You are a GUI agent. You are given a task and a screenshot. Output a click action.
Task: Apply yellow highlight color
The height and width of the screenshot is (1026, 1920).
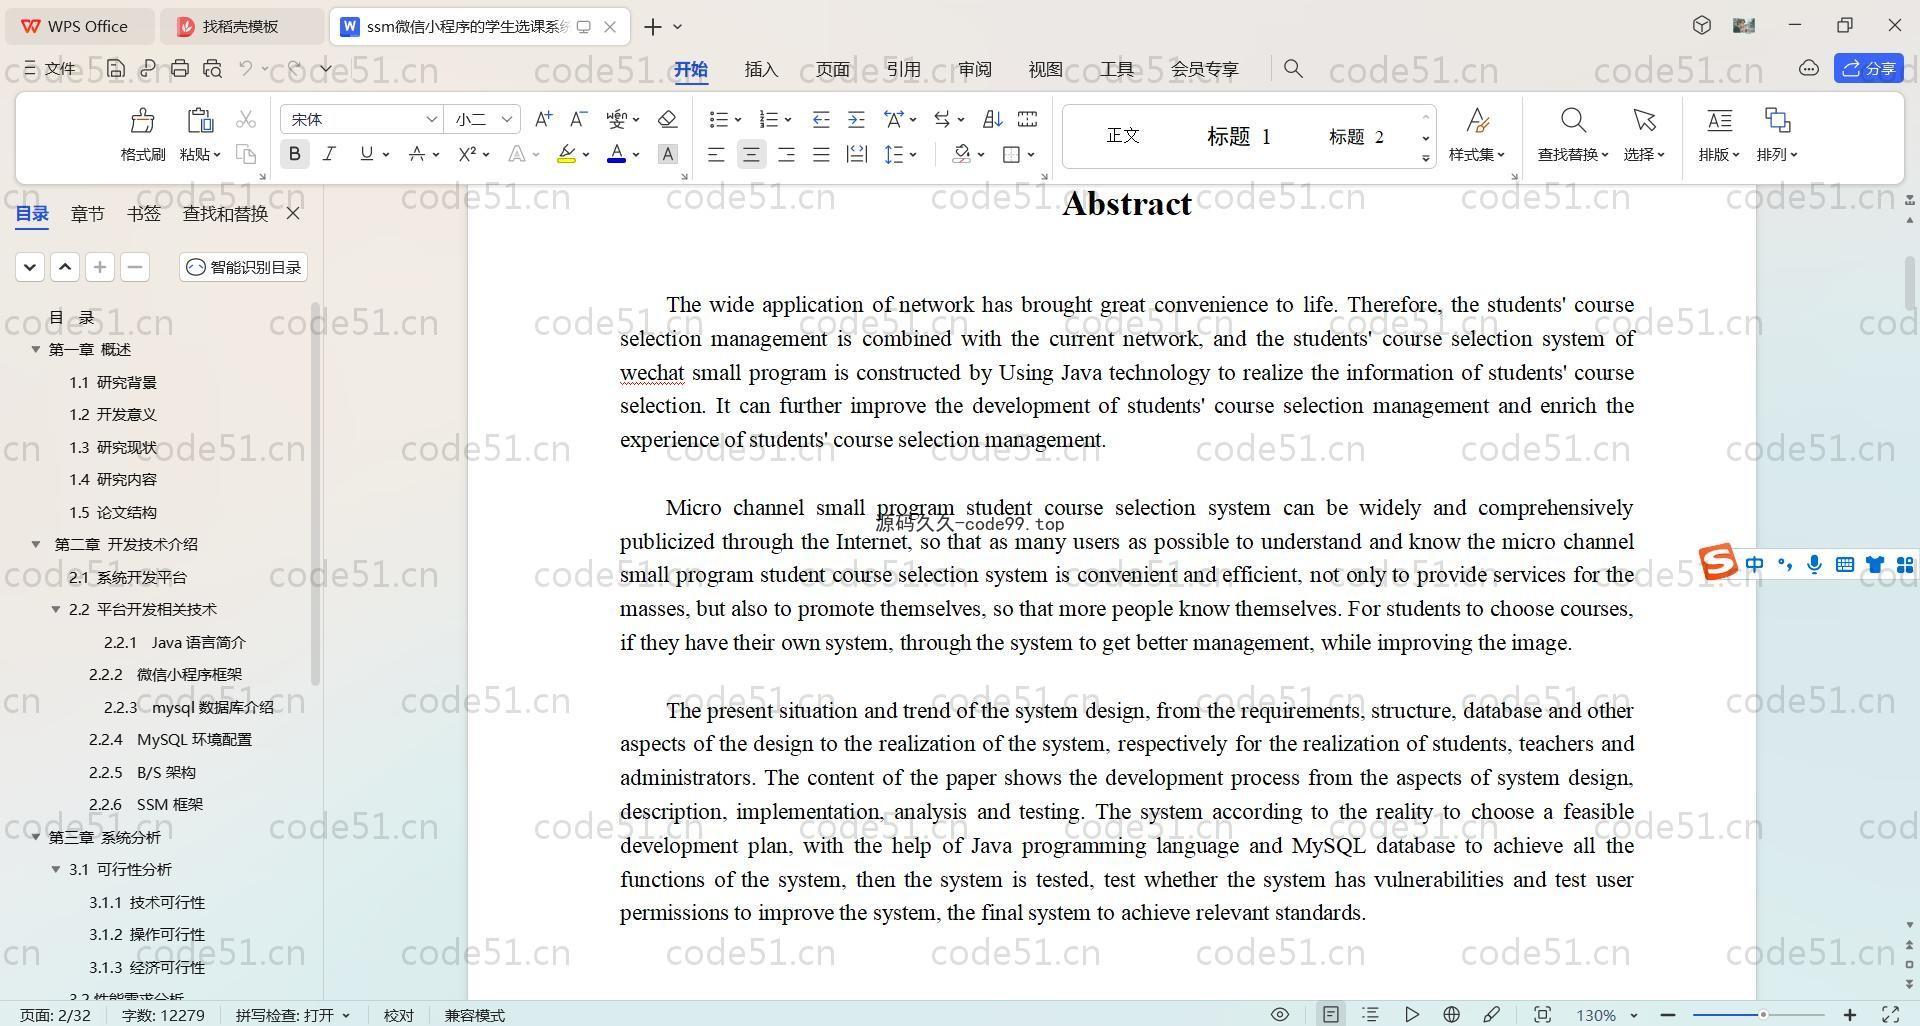566,154
